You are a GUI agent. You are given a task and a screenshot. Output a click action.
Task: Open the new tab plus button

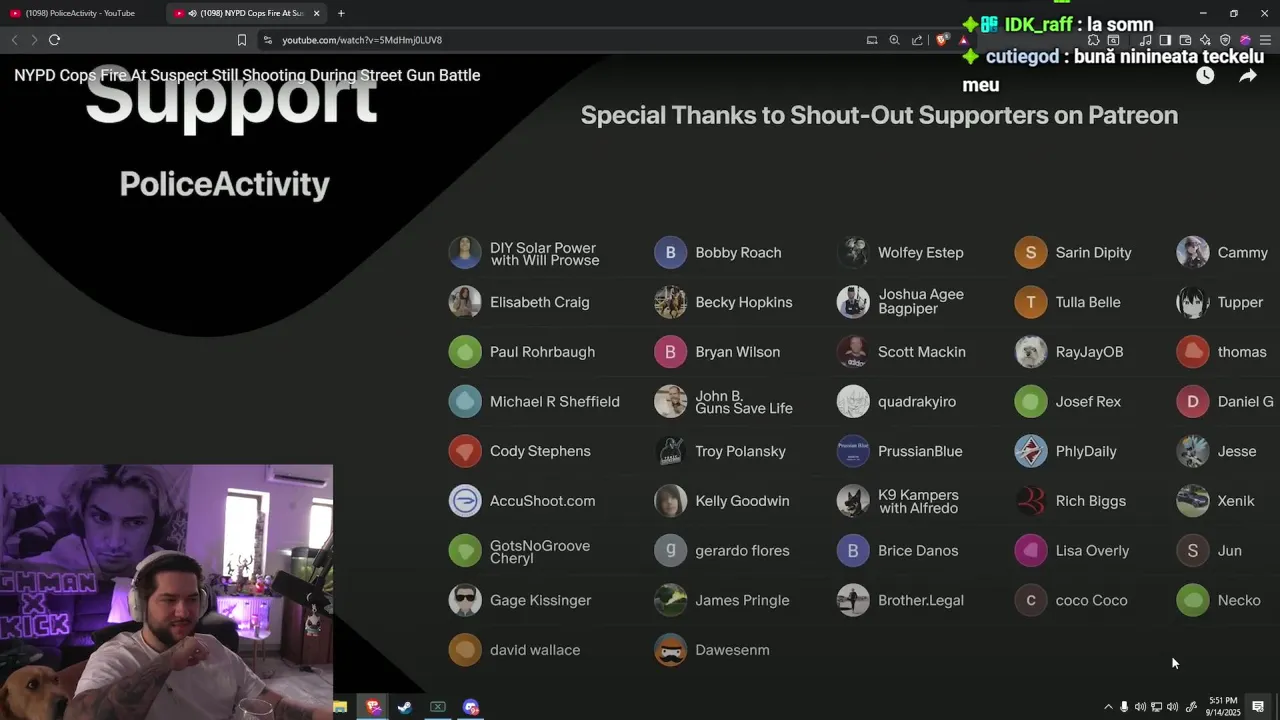click(x=341, y=13)
